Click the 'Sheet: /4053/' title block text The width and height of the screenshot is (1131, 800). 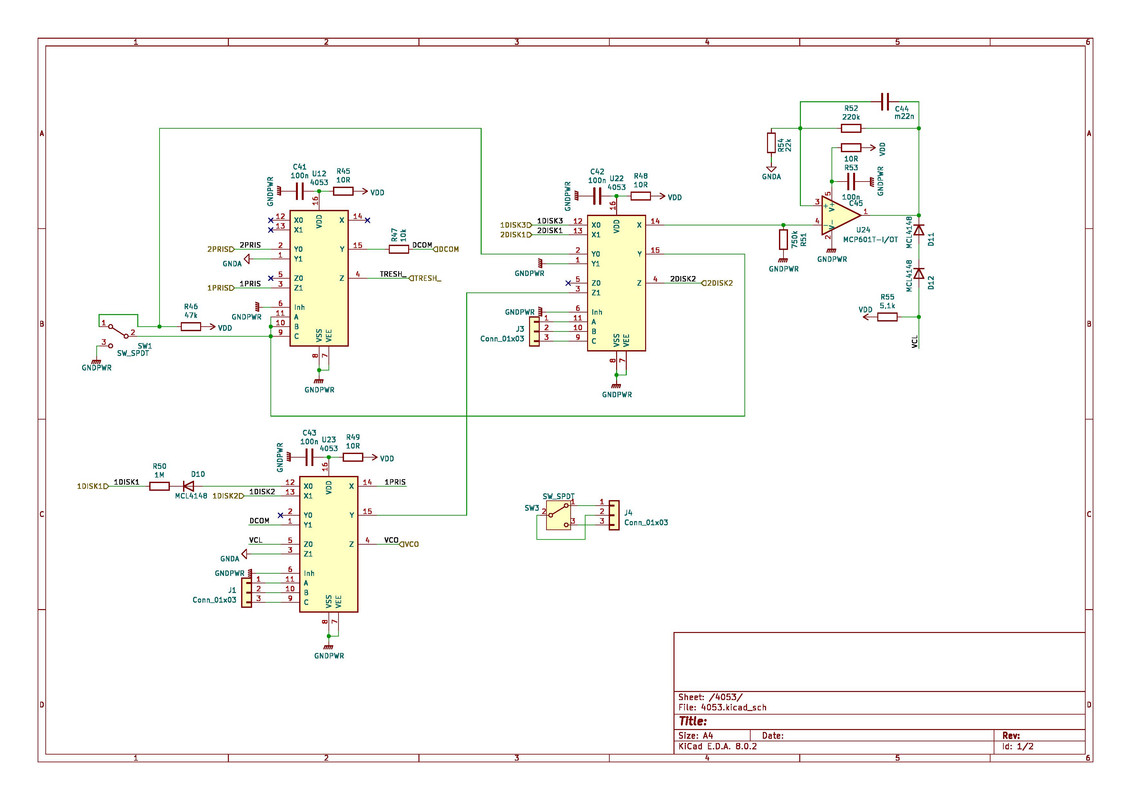point(710,698)
